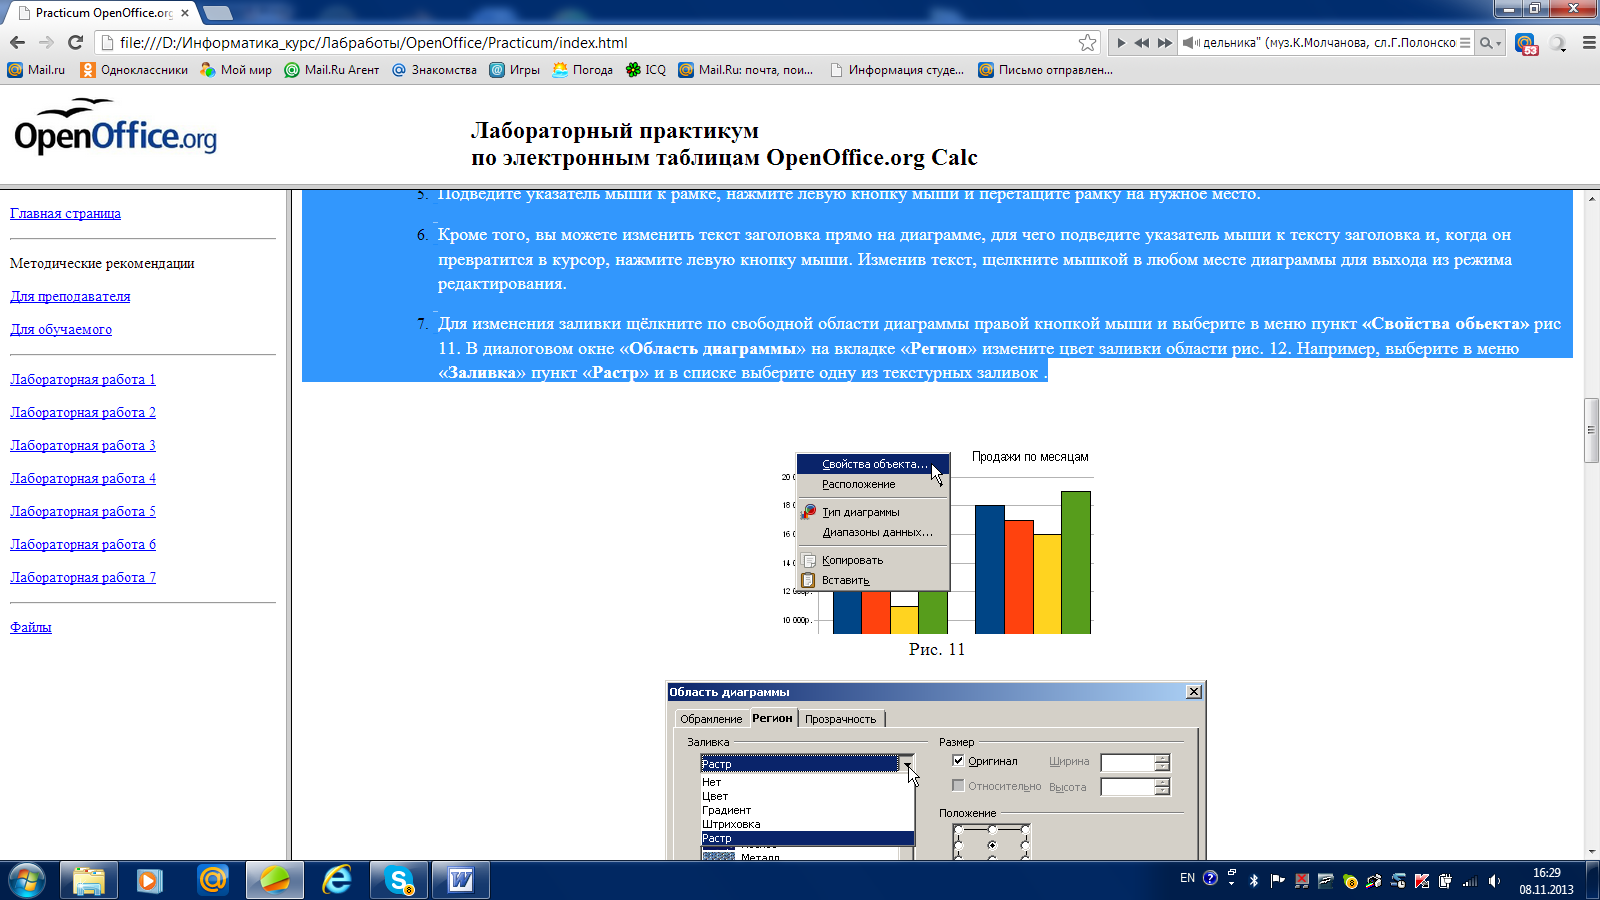The image size is (1600, 900).
Task: Open the Файлы link
Action: pyautogui.click(x=31, y=627)
